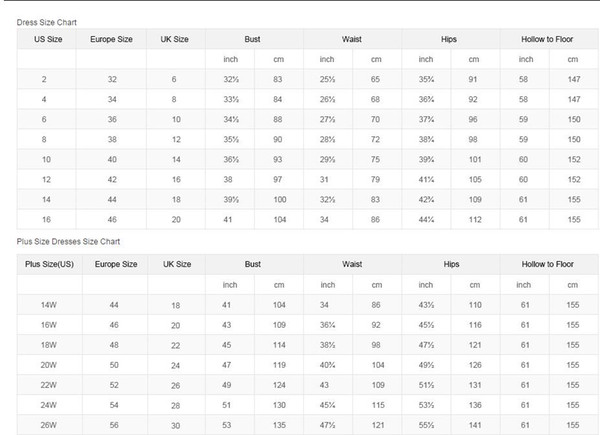Click the US Size column header
Screen dimensions: 600x435
point(48,39)
